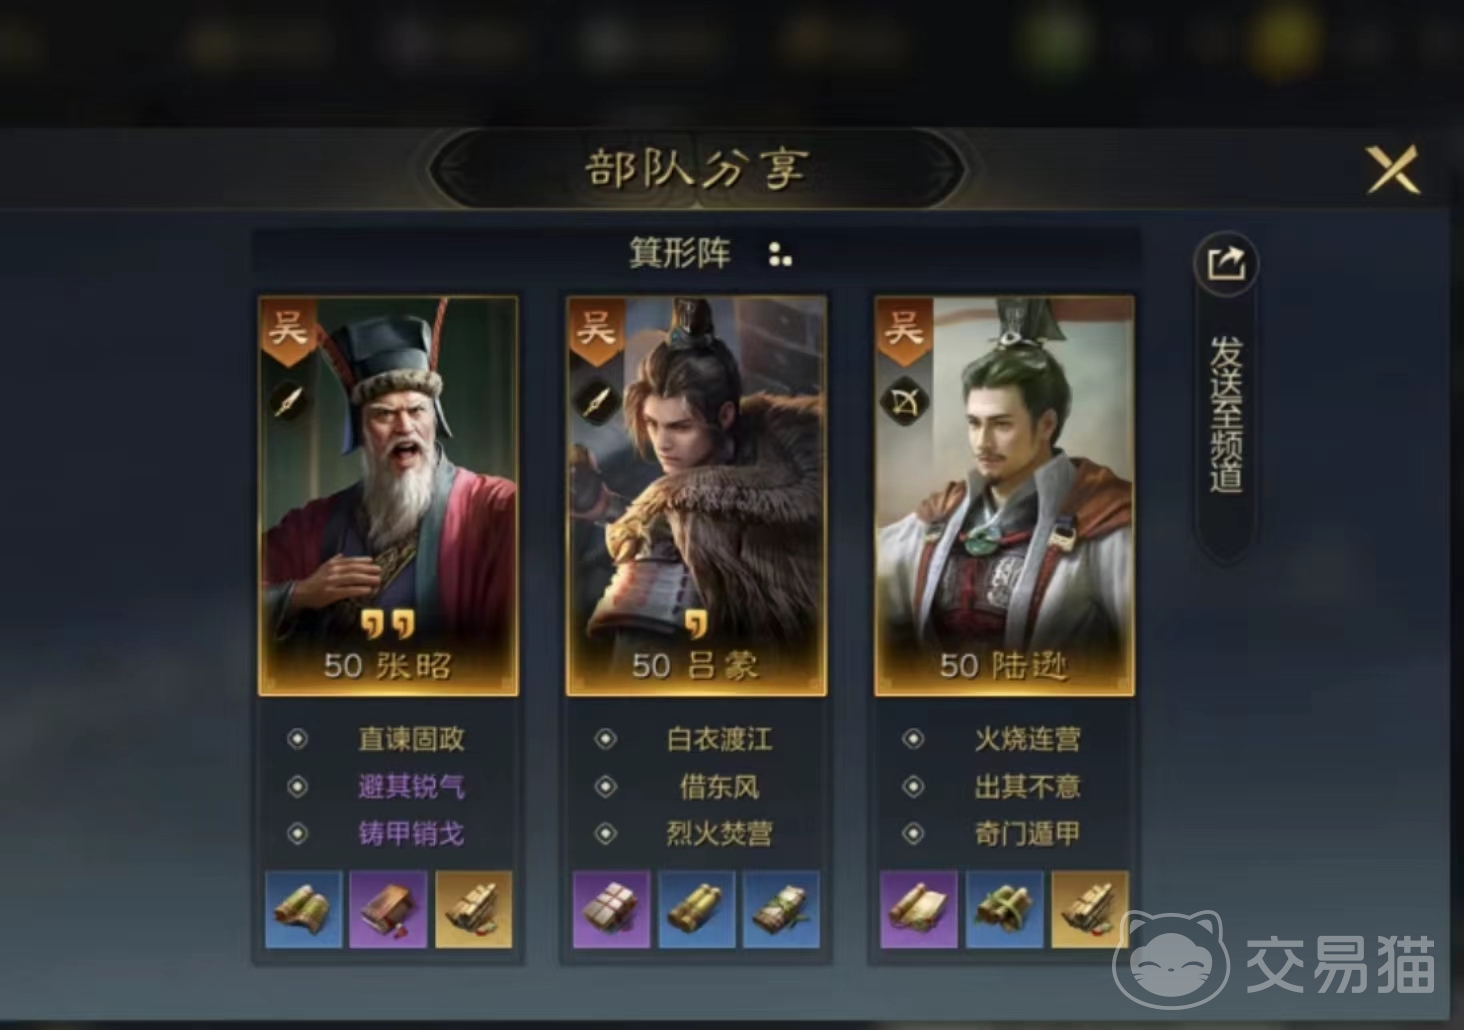Screen dimensions: 1464x1030
Task: Open 吕蒙's middle blue scroll item
Action: (696, 909)
